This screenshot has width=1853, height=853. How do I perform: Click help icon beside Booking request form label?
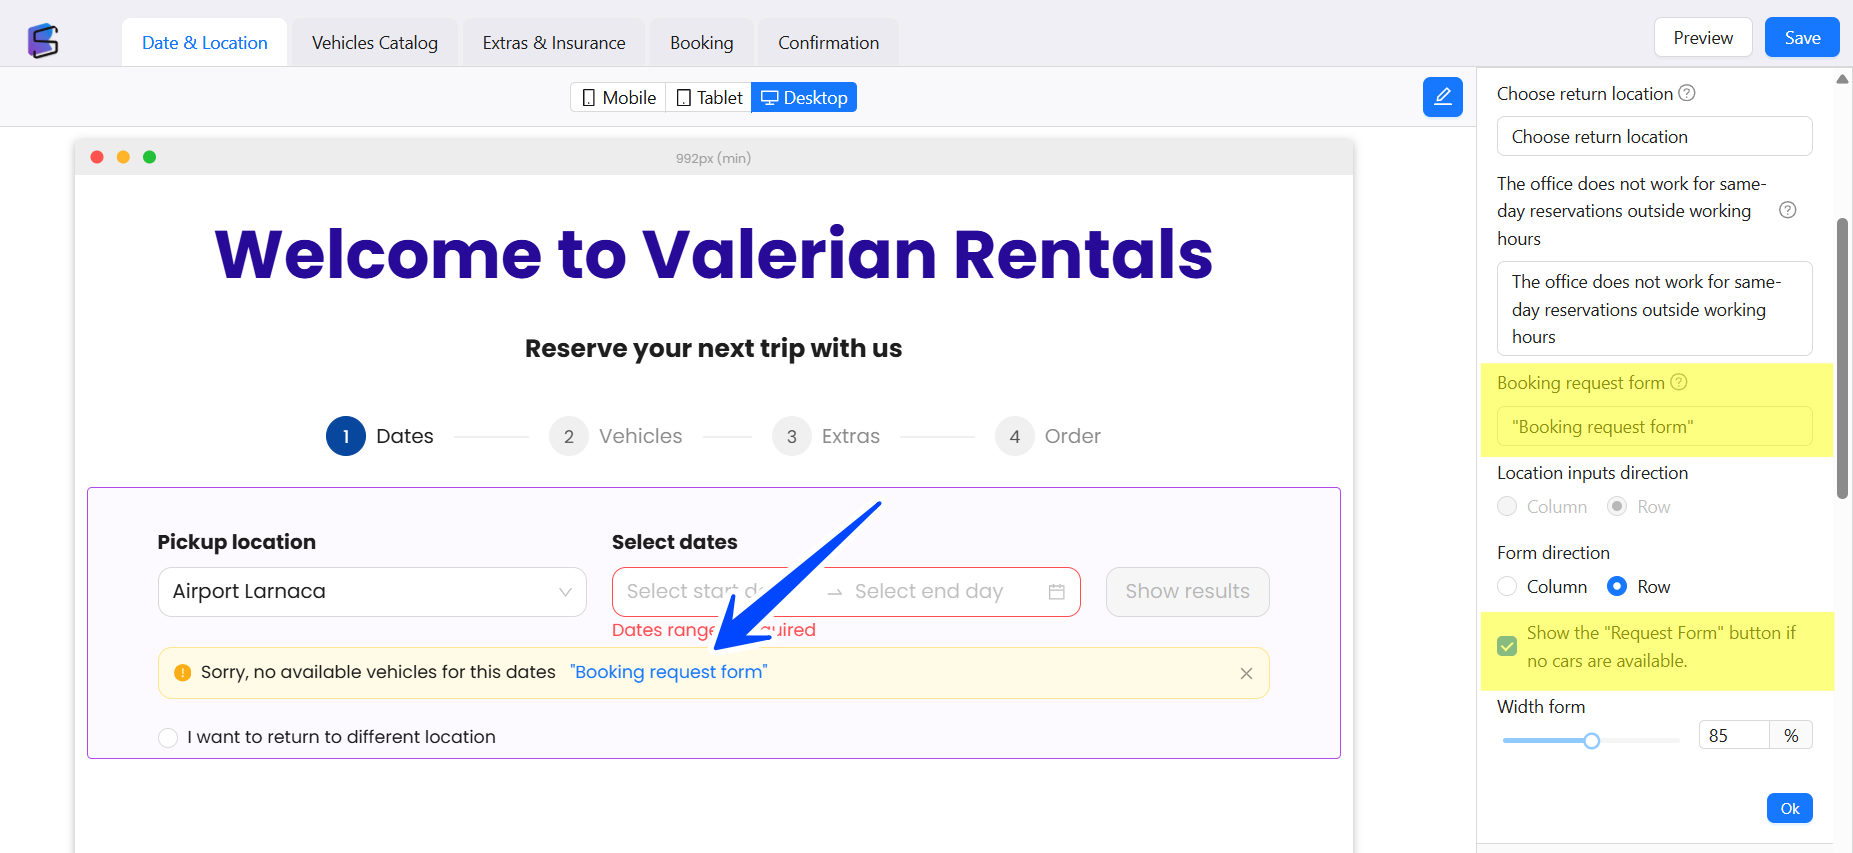point(1679,382)
